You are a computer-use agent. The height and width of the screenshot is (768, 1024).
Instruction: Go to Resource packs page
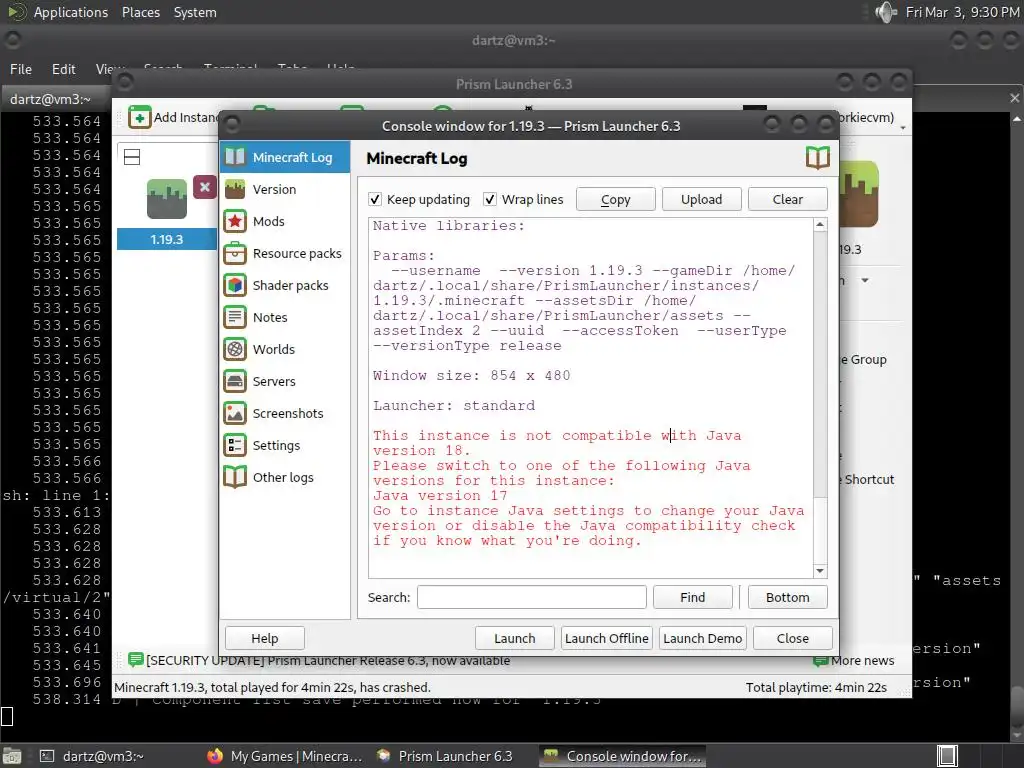[x=285, y=253]
